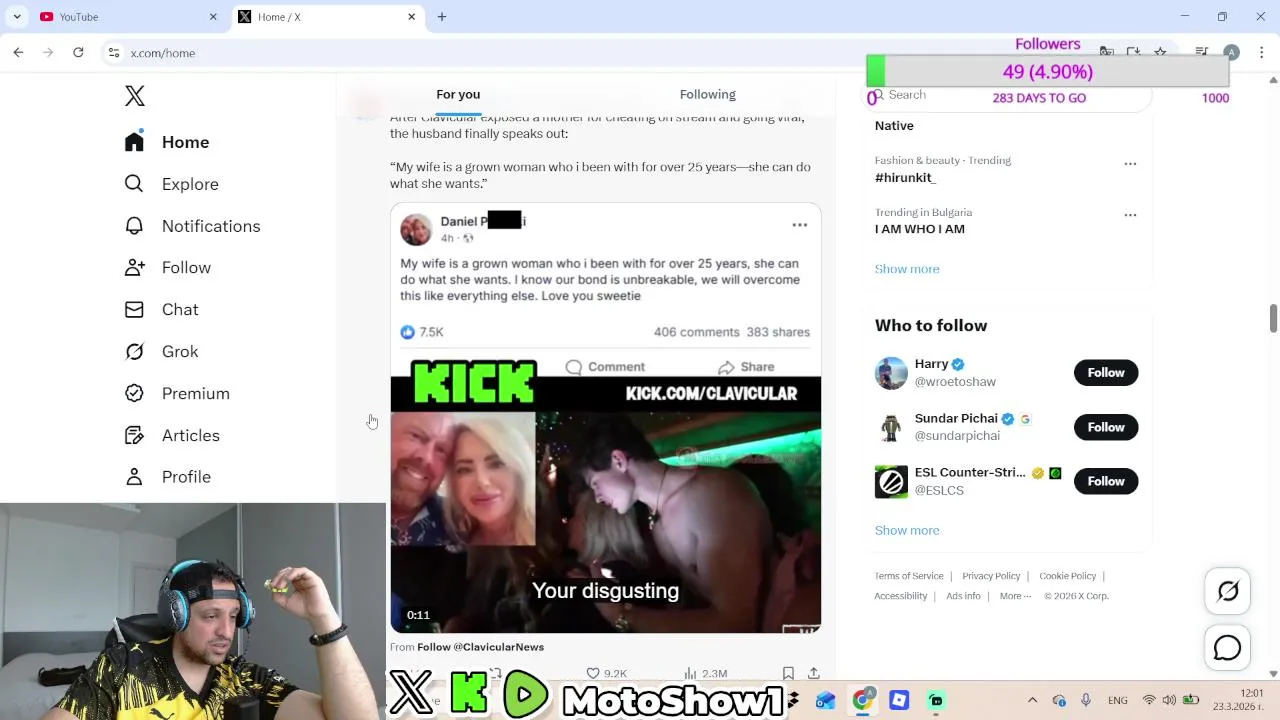Switch to the Following tab
The image size is (1280, 720).
(x=708, y=94)
